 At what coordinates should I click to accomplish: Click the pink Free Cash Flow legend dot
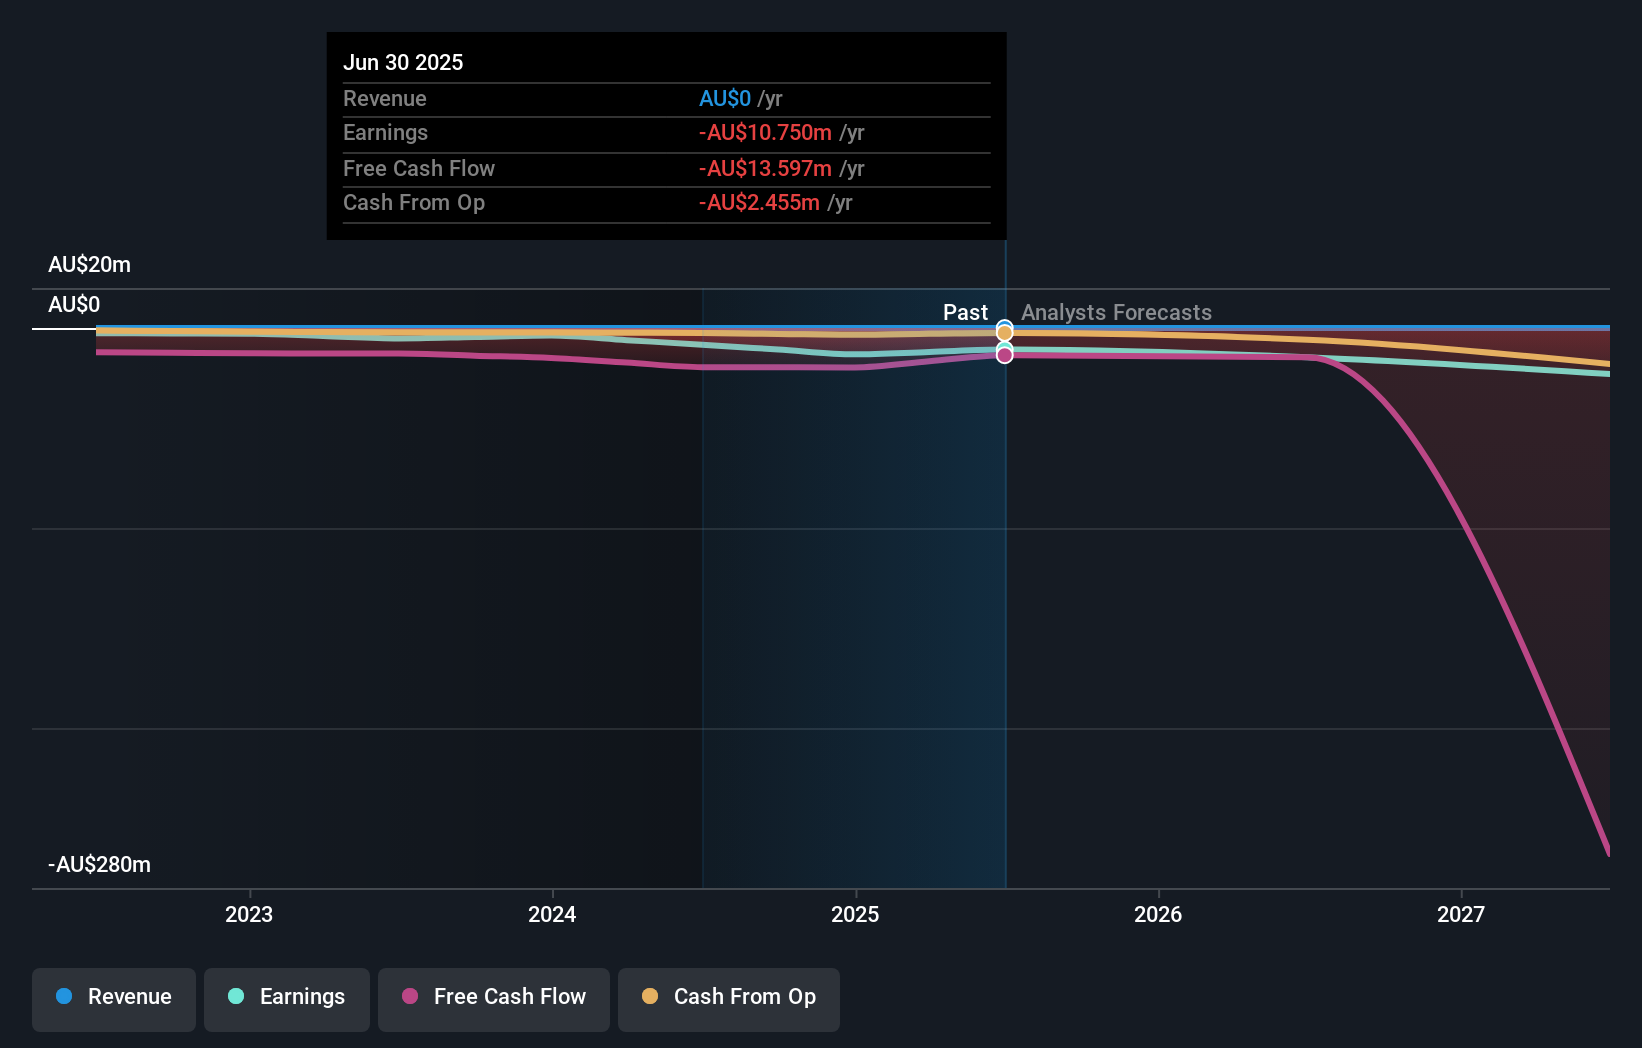click(x=410, y=997)
